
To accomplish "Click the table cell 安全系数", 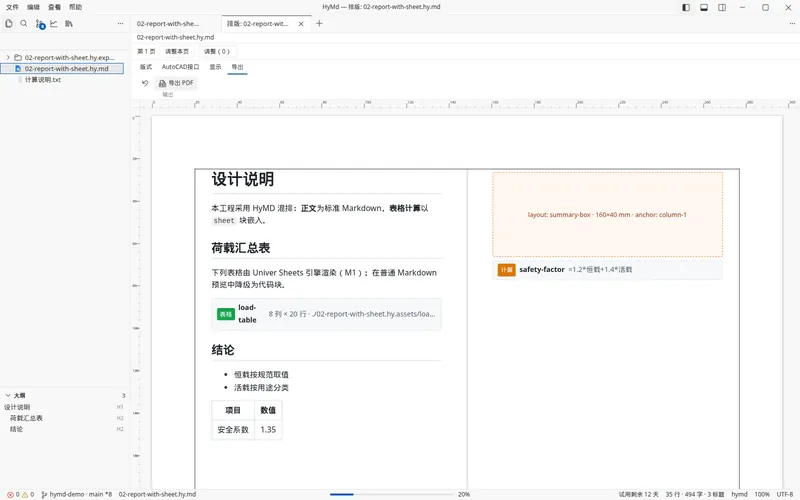I will pyautogui.click(x=233, y=430).
